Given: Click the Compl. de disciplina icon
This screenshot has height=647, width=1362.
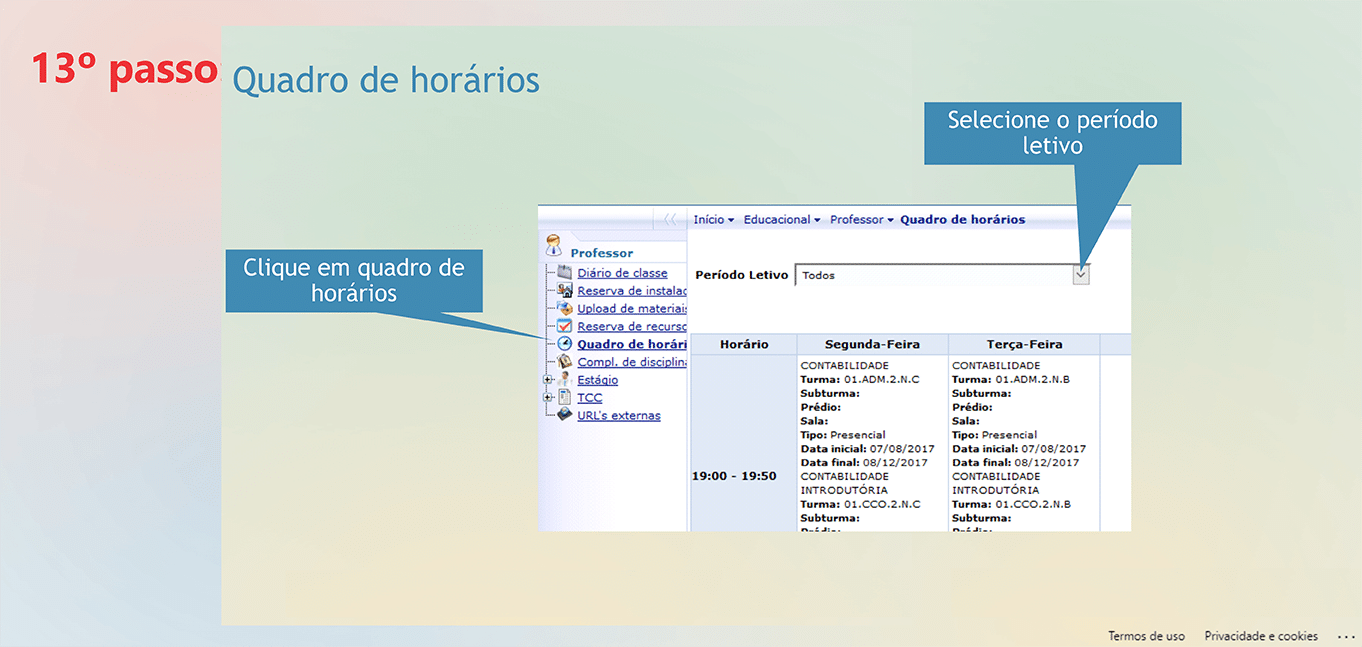Looking at the screenshot, I should coord(565,362).
